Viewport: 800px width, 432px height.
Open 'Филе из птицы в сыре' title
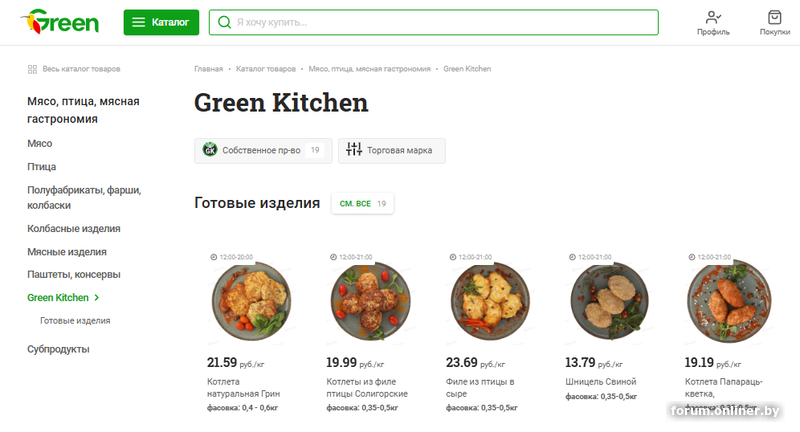pos(480,388)
